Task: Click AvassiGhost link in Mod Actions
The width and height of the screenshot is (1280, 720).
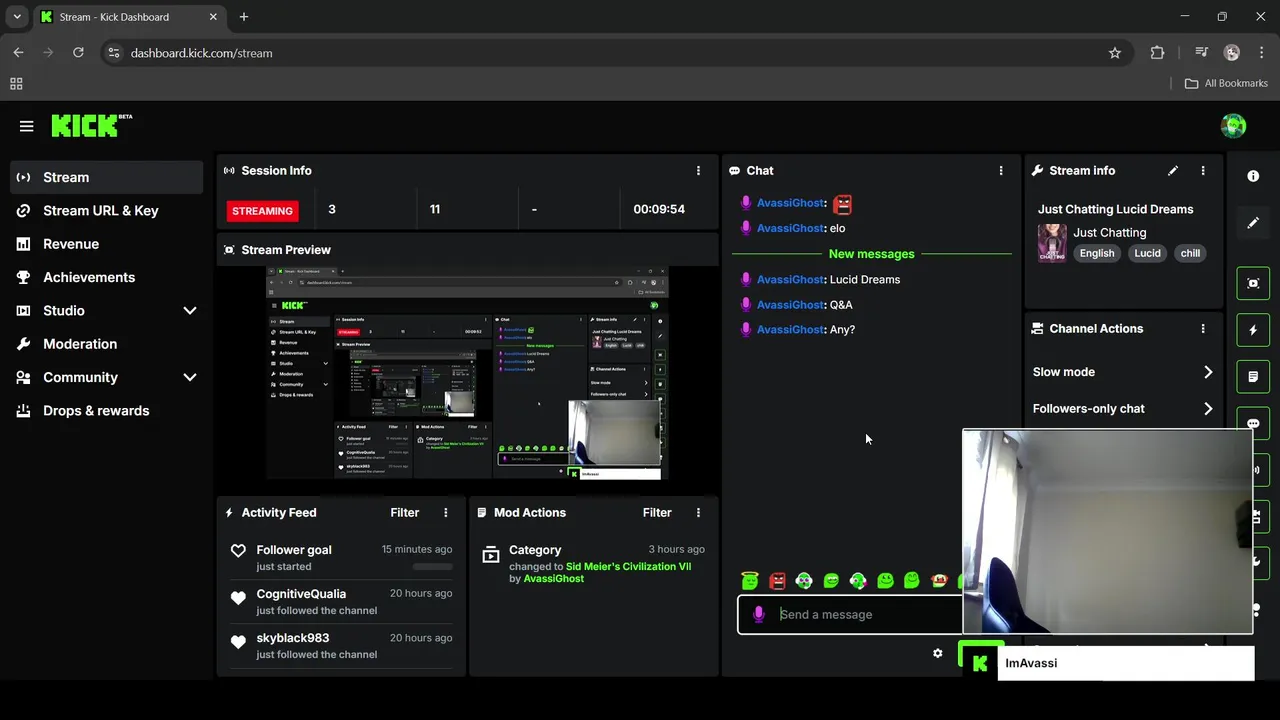Action: (x=553, y=579)
